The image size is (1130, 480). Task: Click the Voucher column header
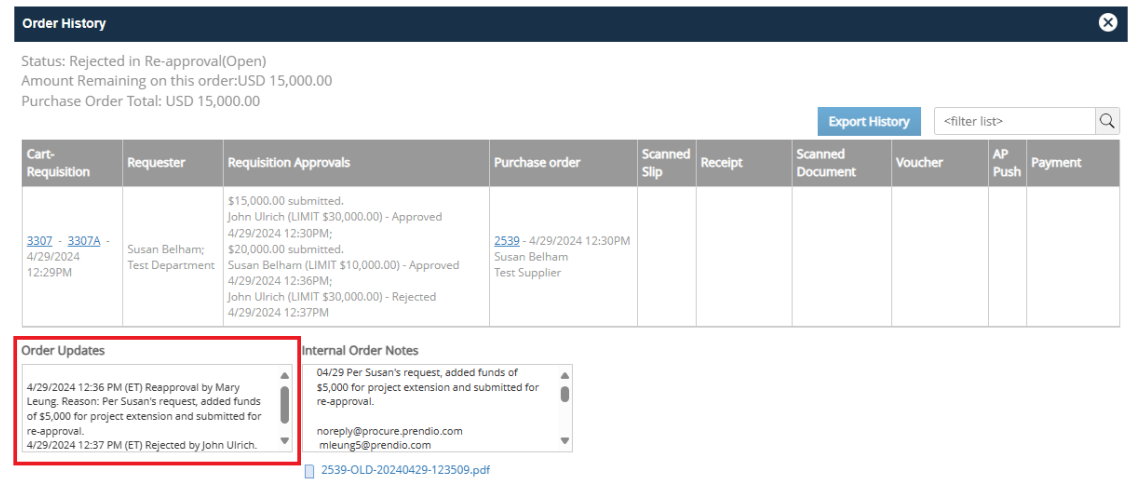point(940,163)
